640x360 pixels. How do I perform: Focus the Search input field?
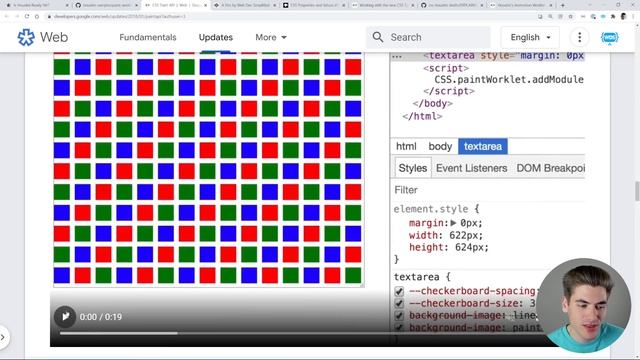point(428,37)
